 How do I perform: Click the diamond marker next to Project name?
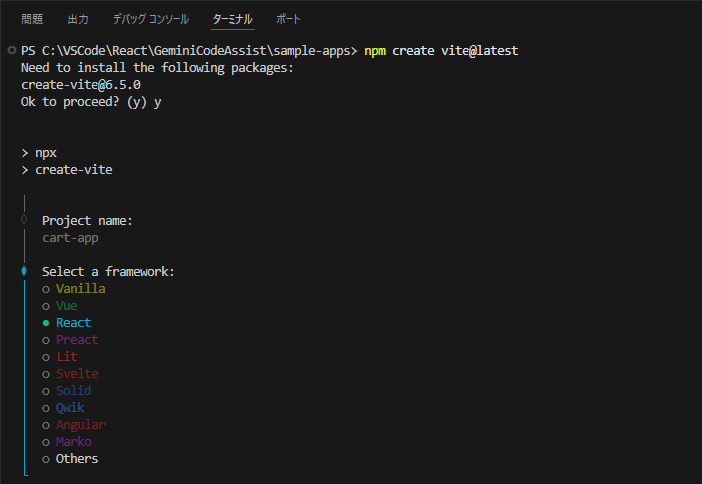(24, 219)
